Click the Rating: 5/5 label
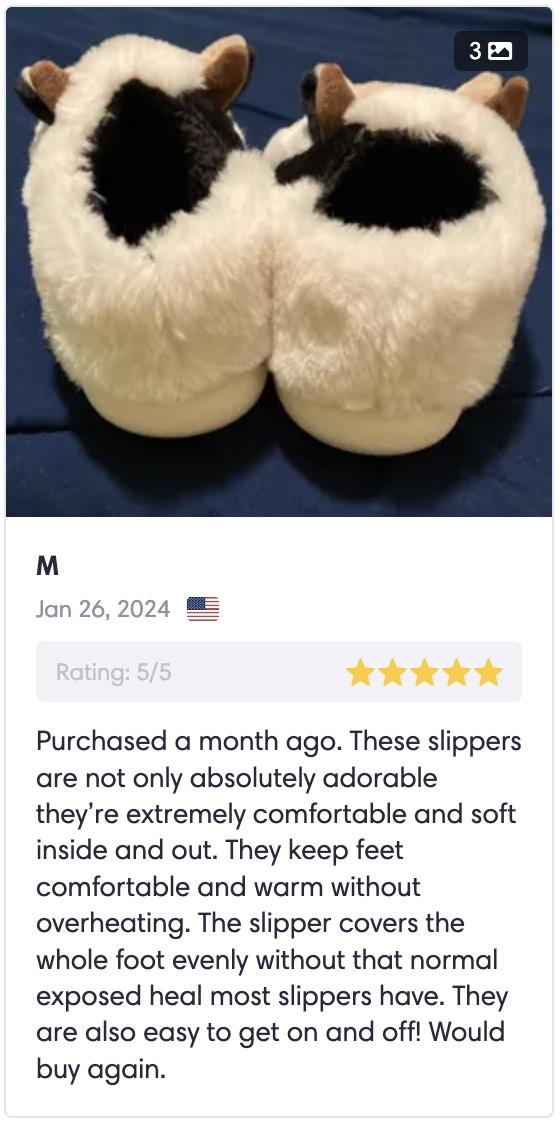 [x=113, y=673]
